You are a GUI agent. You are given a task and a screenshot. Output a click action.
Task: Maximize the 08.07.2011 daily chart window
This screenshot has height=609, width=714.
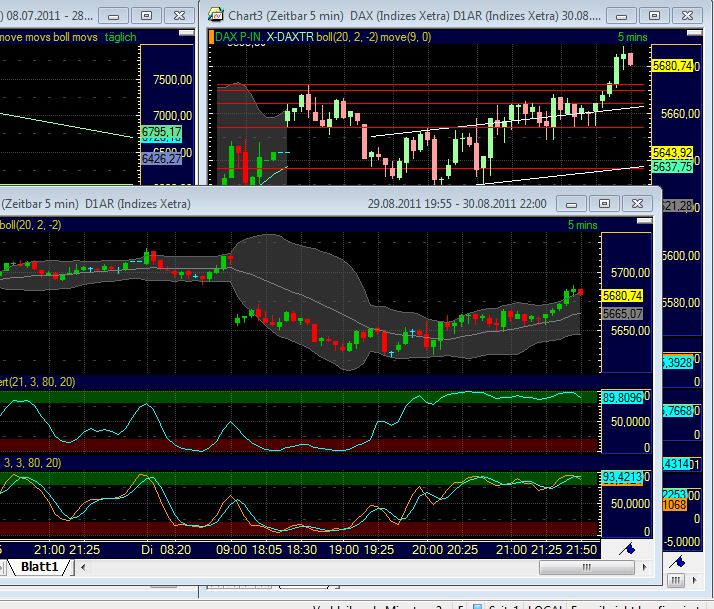pyautogui.click(x=146, y=16)
